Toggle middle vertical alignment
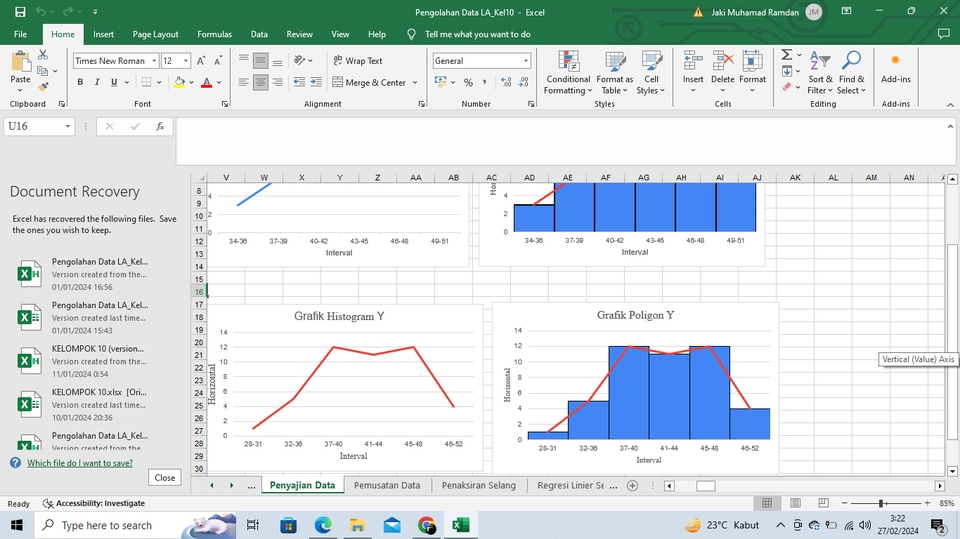960x539 pixels. (261, 61)
